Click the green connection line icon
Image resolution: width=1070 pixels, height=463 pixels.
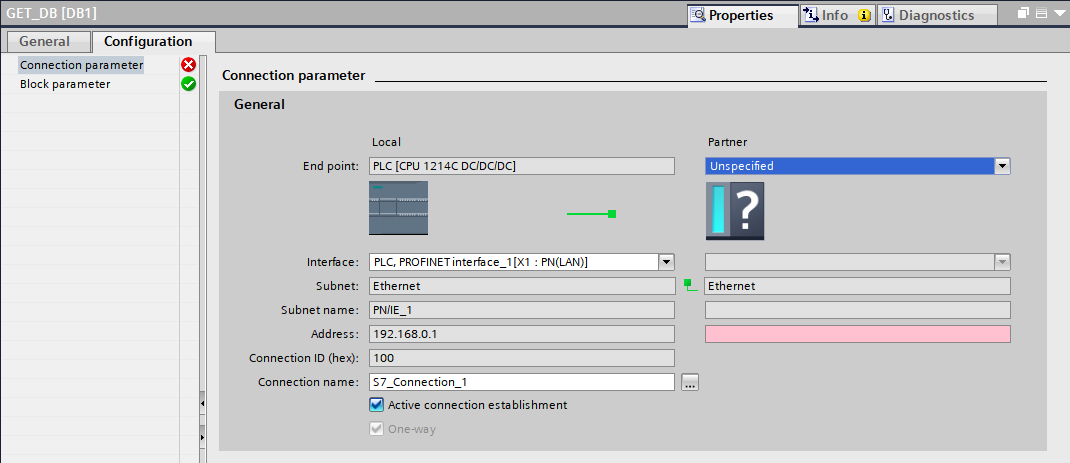click(x=592, y=214)
